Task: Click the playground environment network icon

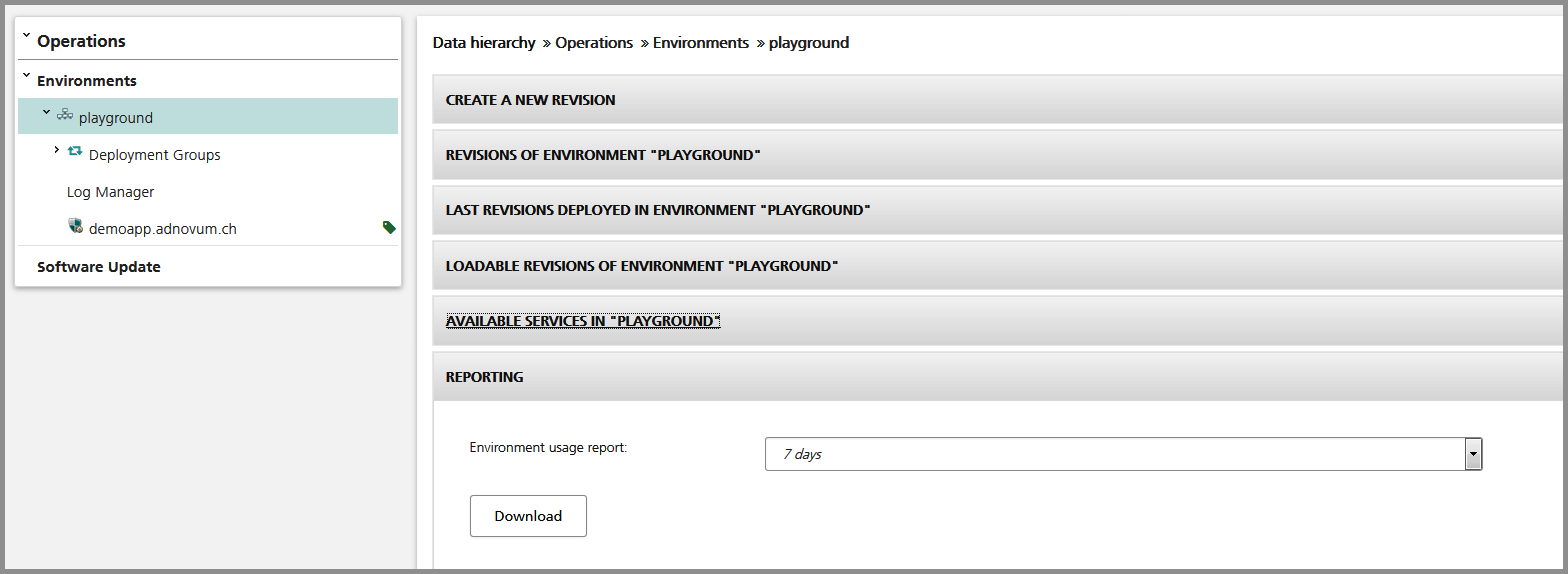Action: (65, 116)
